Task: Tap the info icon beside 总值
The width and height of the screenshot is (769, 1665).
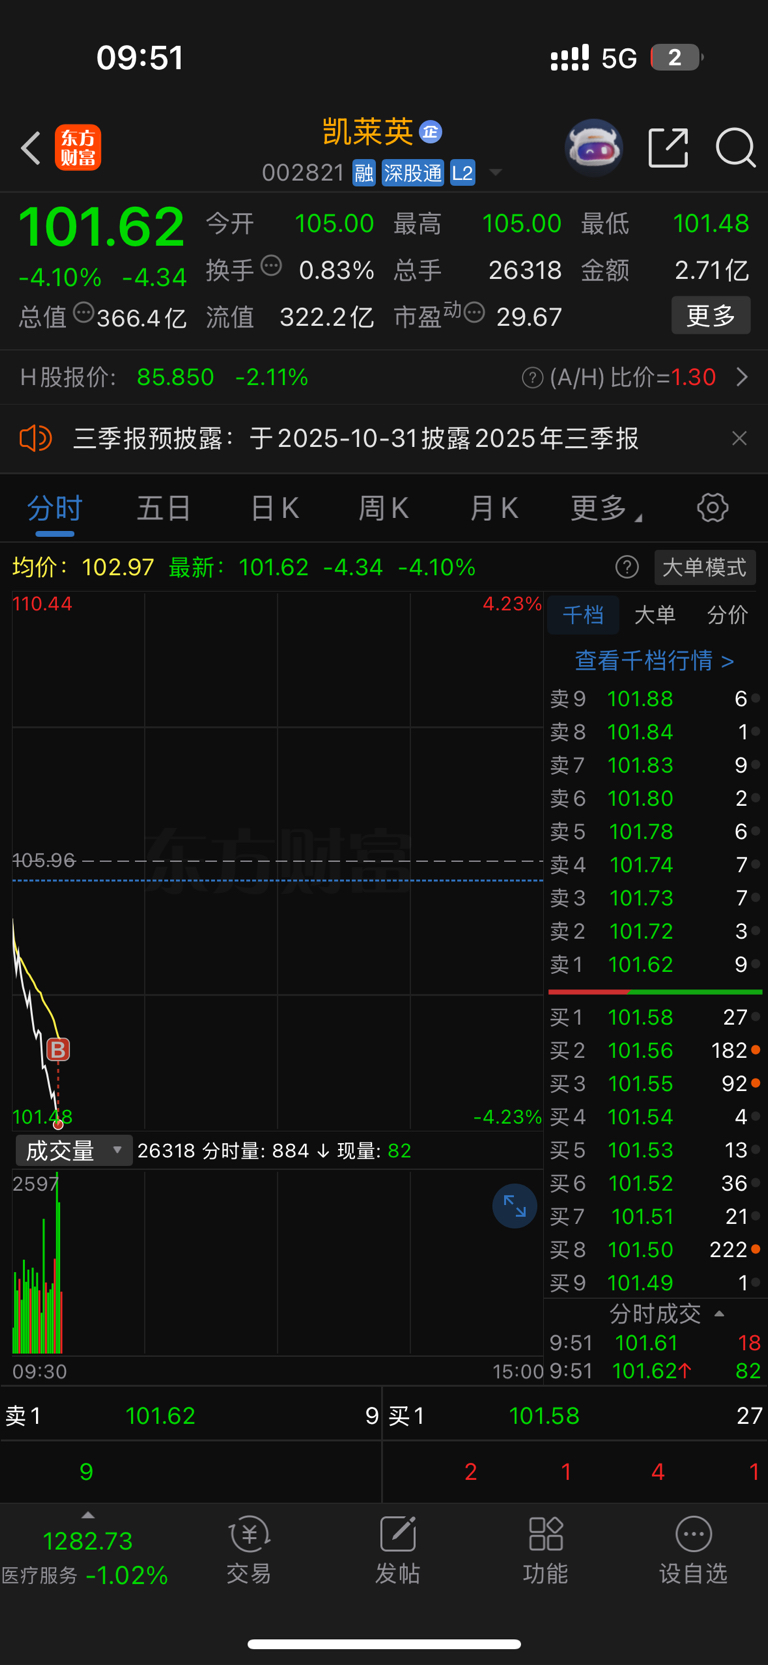Action: (x=84, y=313)
